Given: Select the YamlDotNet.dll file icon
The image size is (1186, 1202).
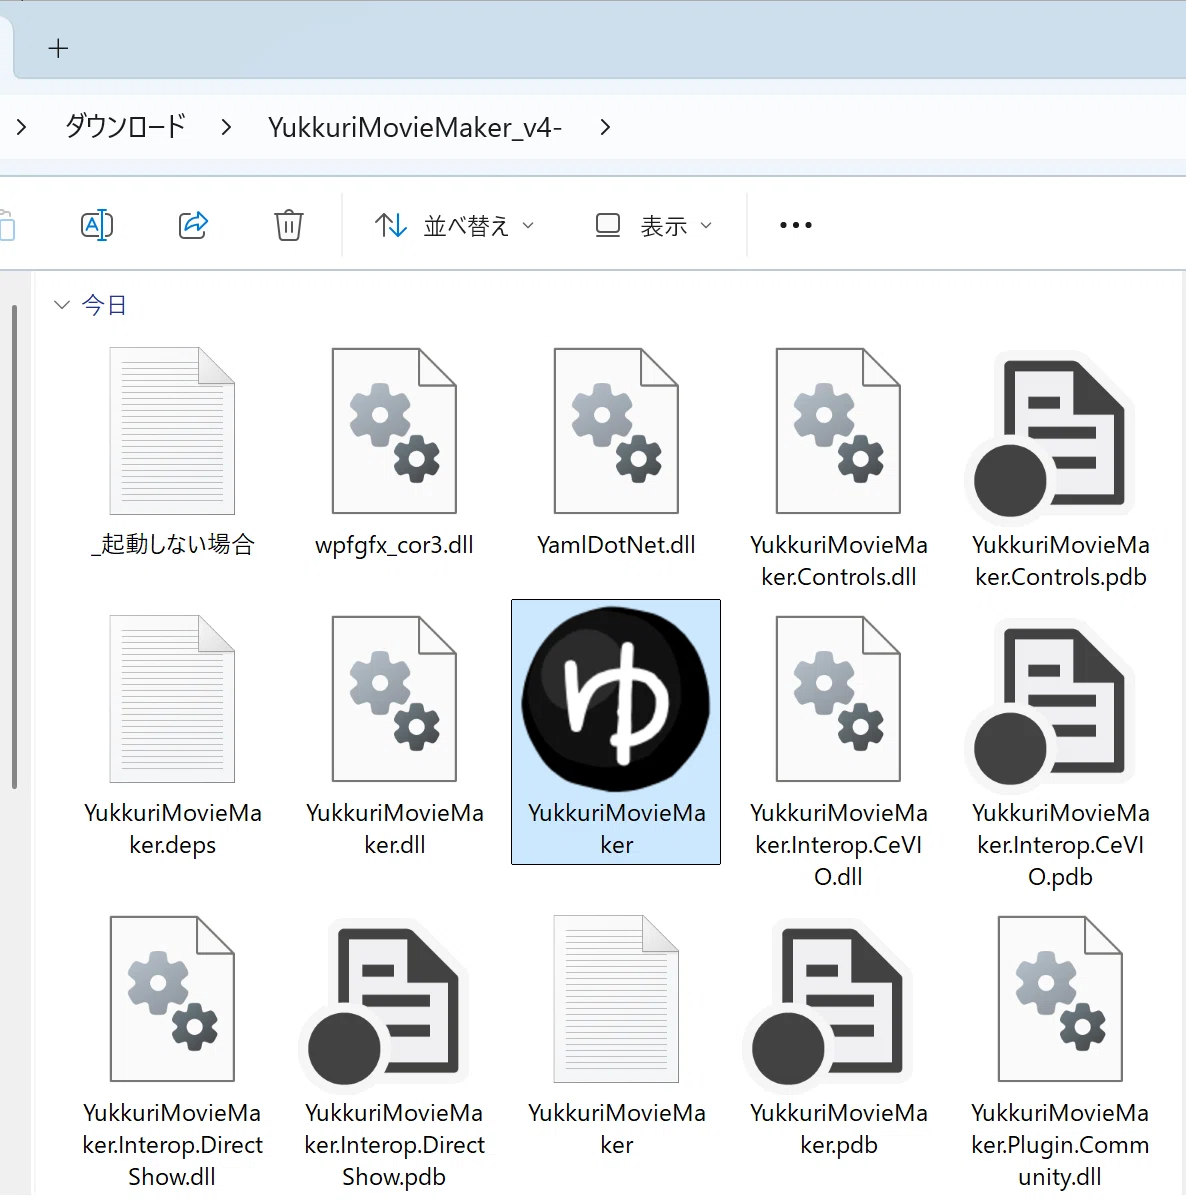Looking at the screenshot, I should (616, 431).
